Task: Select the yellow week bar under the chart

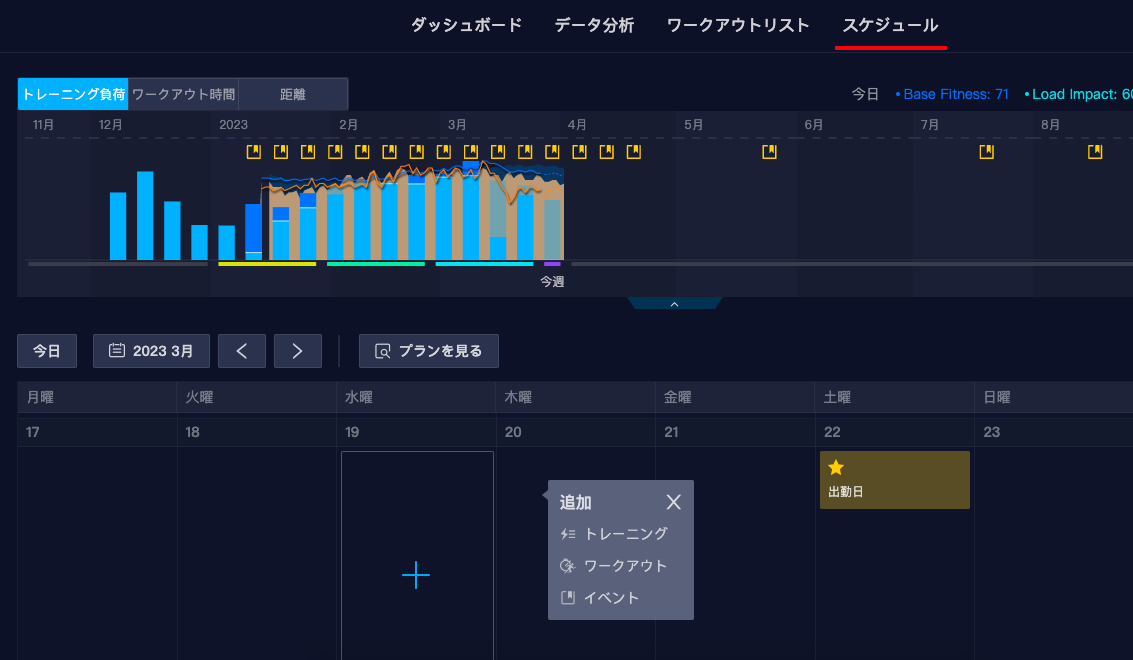Action: [x=267, y=264]
